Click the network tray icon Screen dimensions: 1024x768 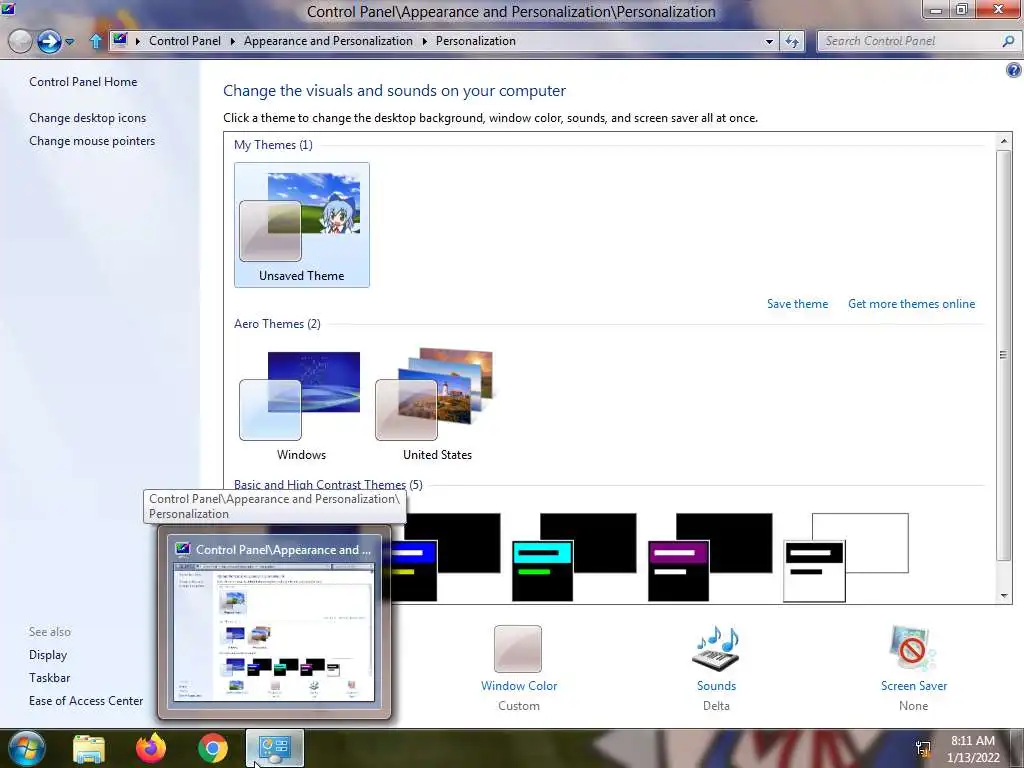(923, 749)
